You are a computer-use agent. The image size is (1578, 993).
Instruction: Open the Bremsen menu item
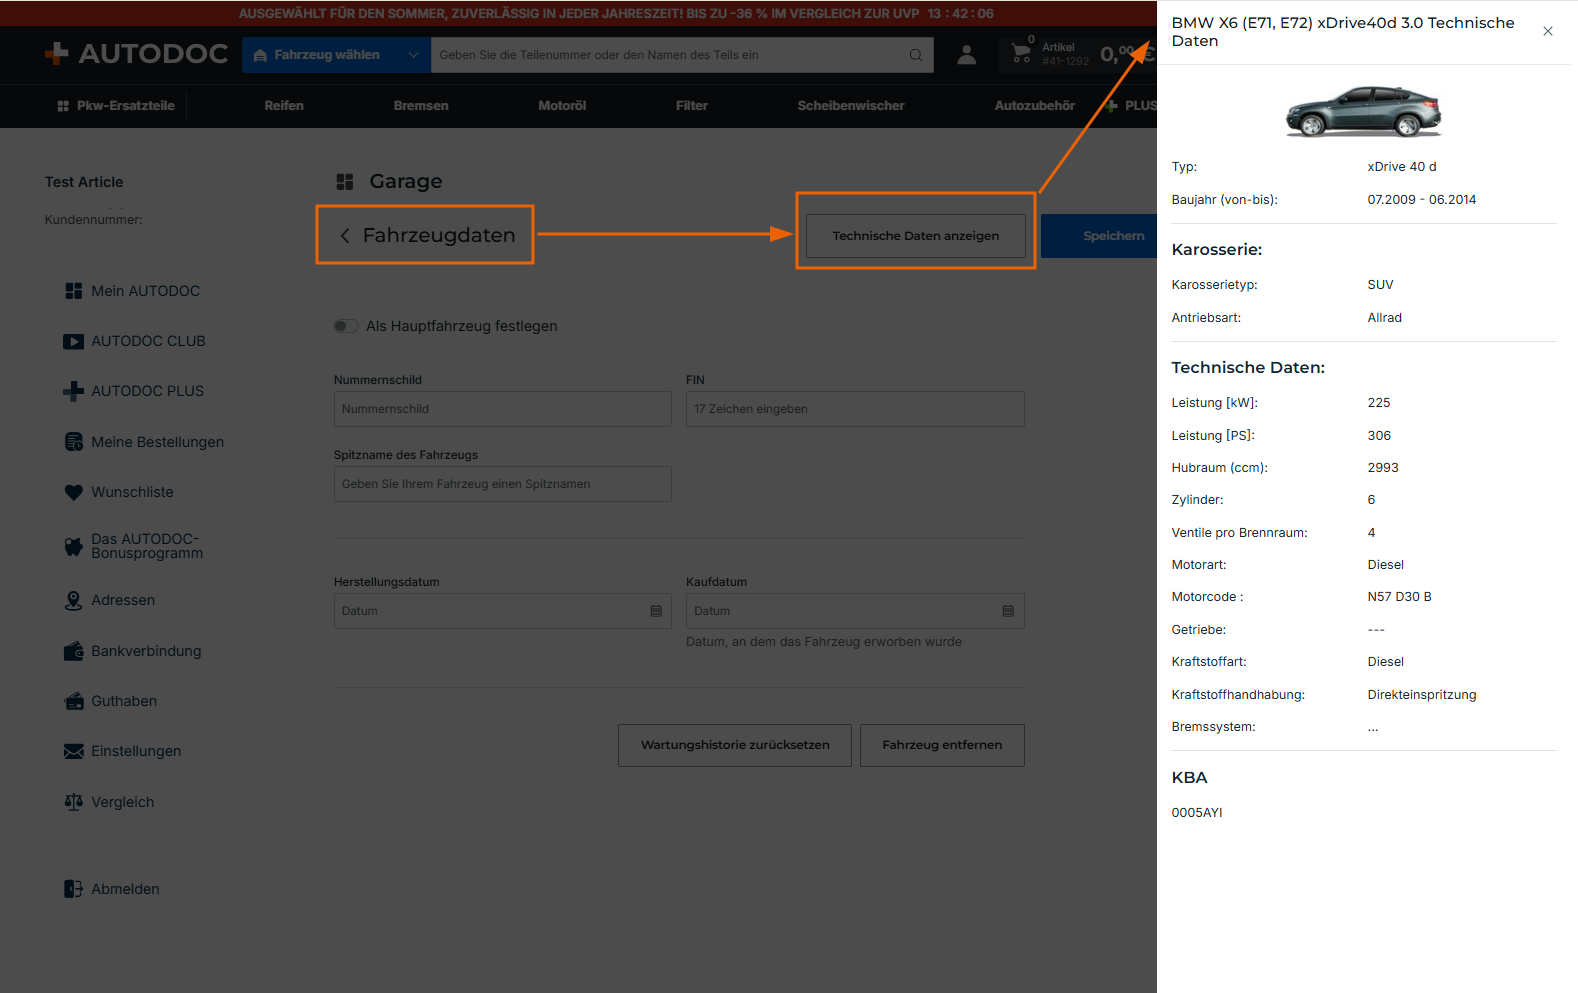pos(421,106)
